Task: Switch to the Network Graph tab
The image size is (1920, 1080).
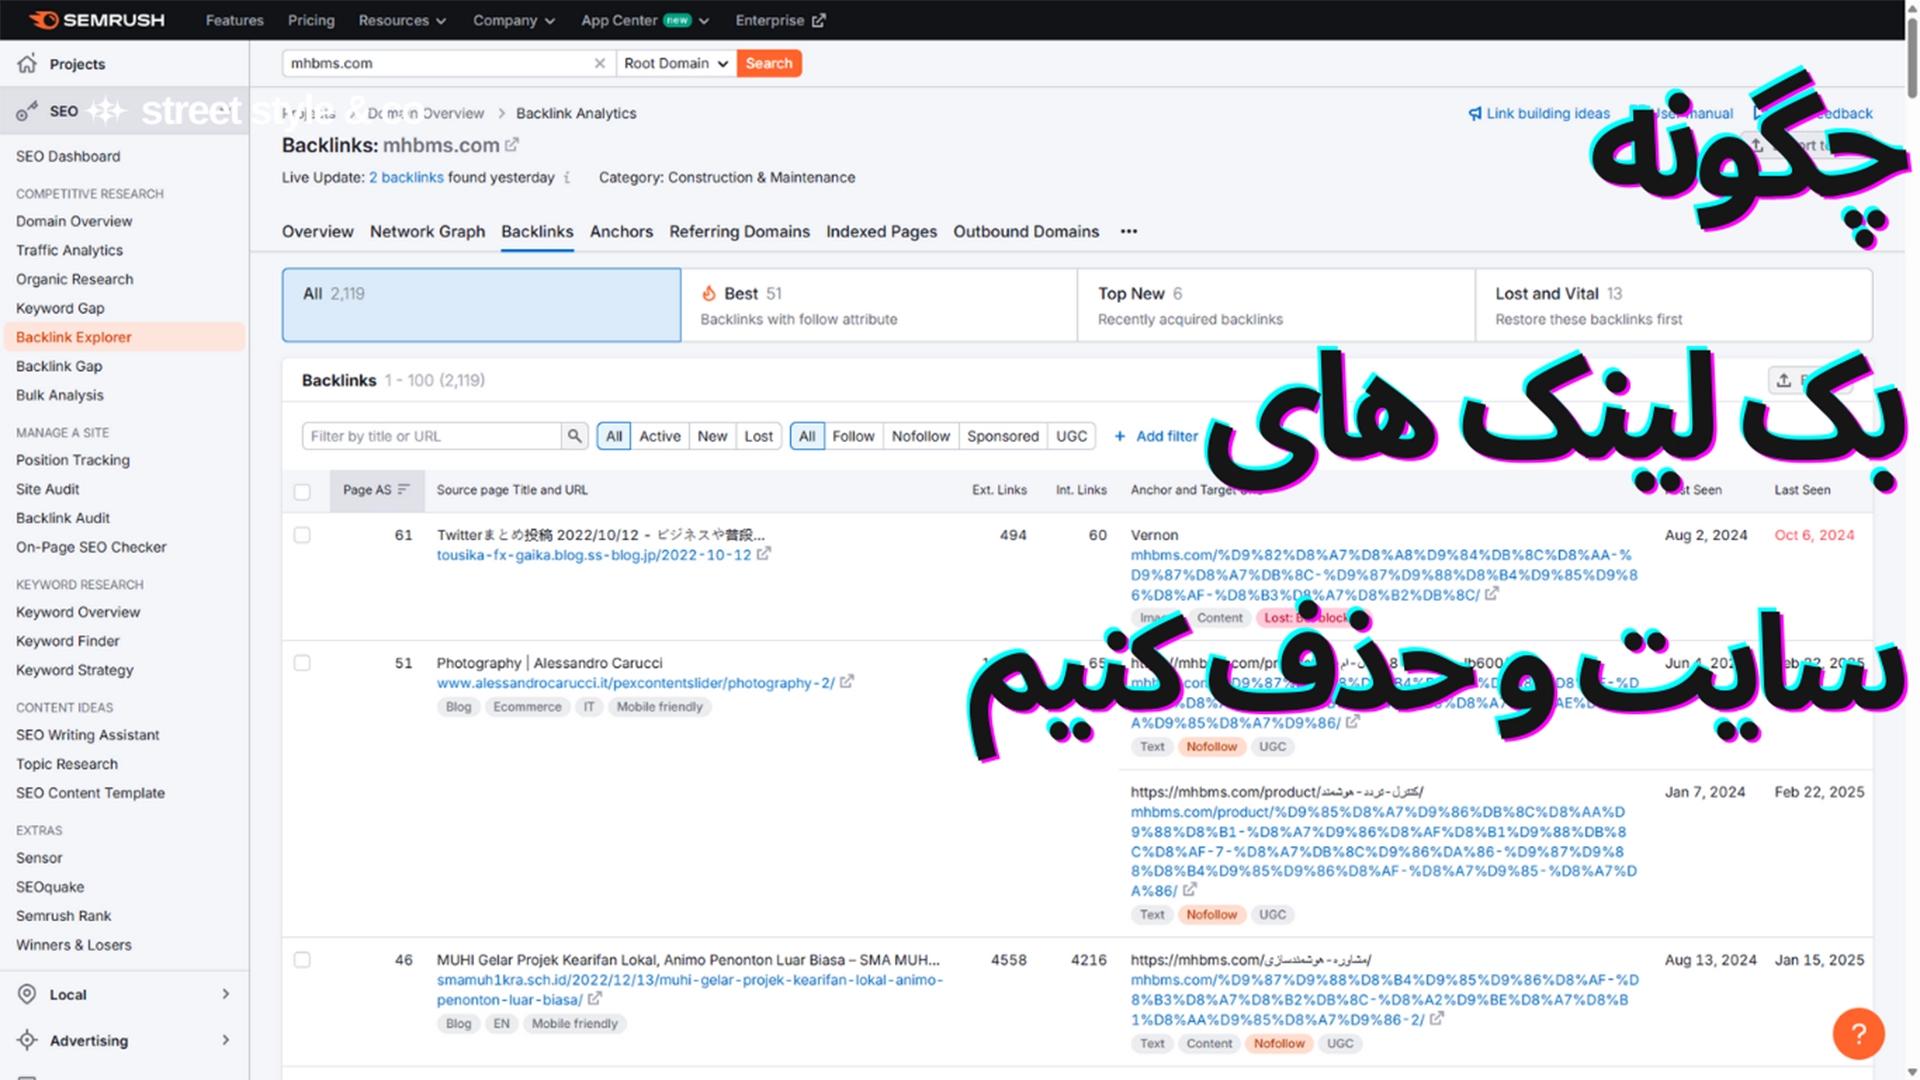Action: pos(427,231)
